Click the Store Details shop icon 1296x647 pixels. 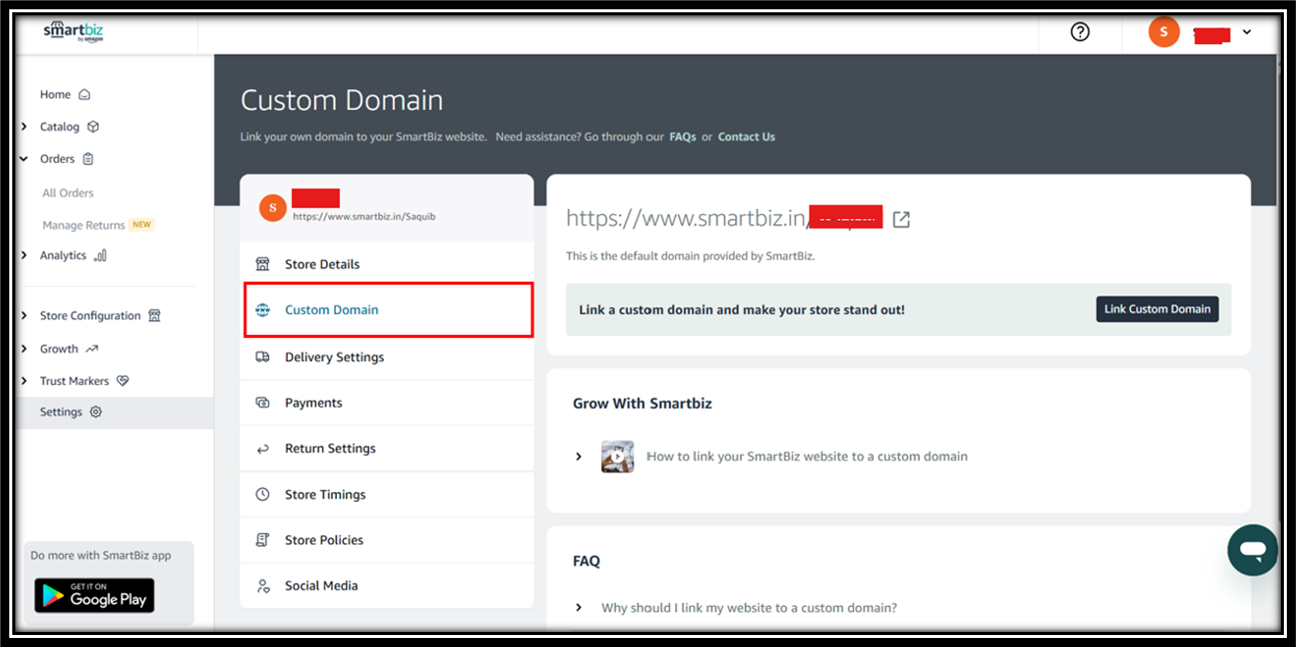[x=263, y=264]
